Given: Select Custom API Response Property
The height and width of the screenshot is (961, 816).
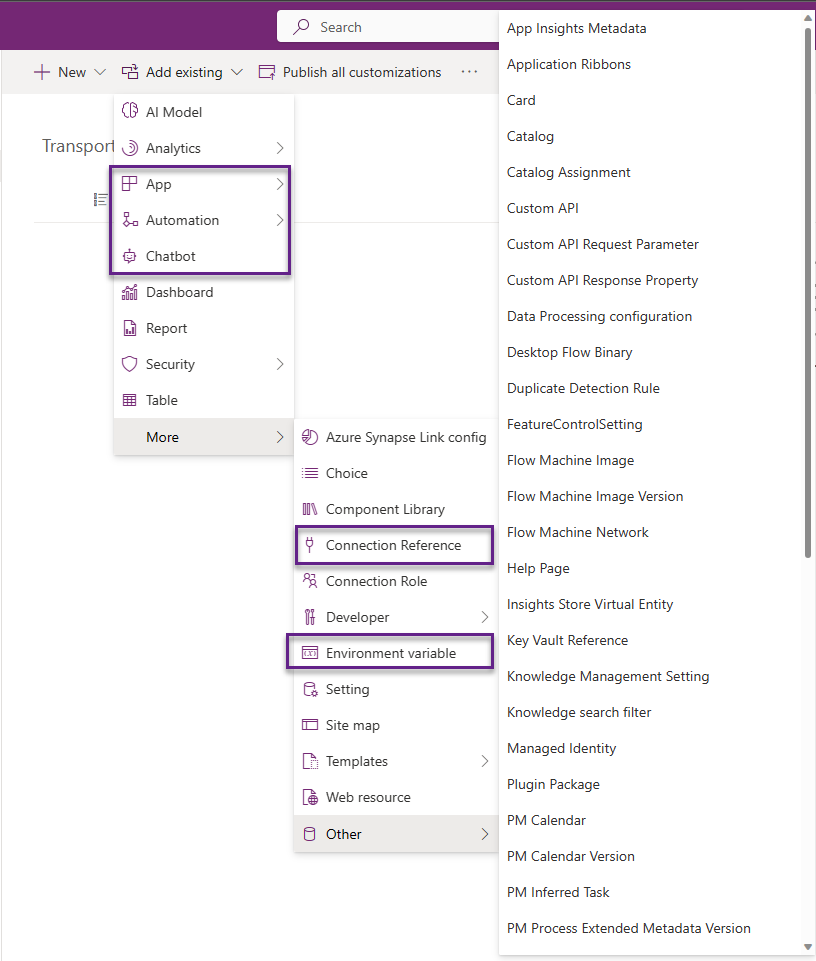Looking at the screenshot, I should [651, 280].
